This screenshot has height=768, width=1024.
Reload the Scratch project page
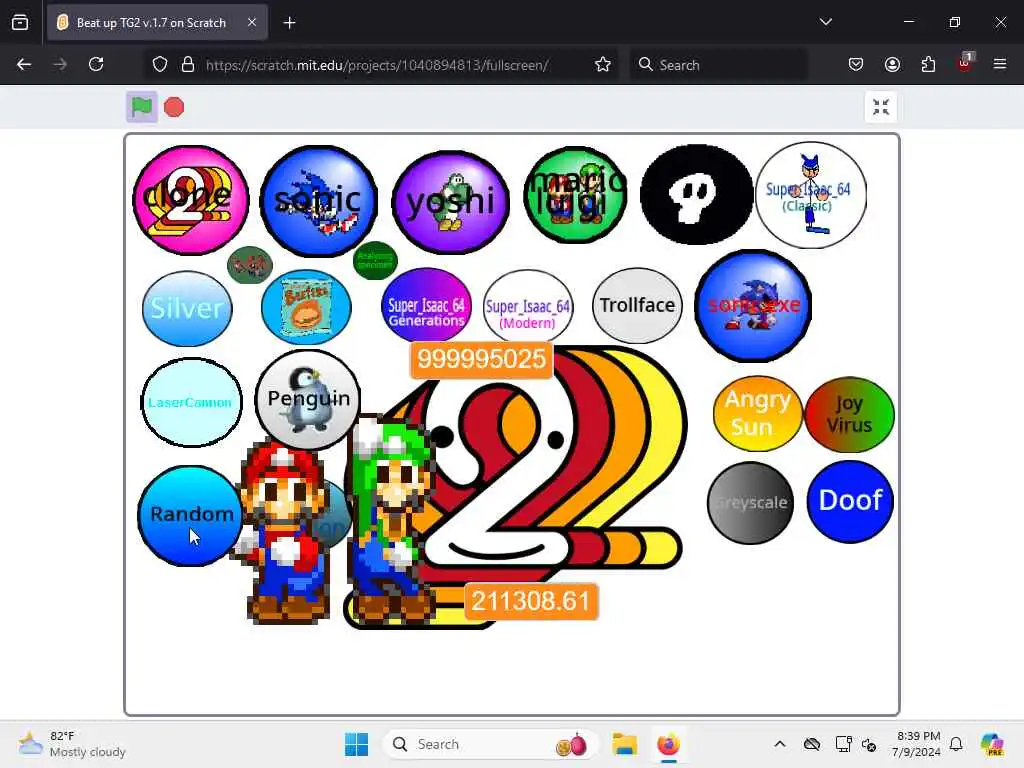pos(96,64)
